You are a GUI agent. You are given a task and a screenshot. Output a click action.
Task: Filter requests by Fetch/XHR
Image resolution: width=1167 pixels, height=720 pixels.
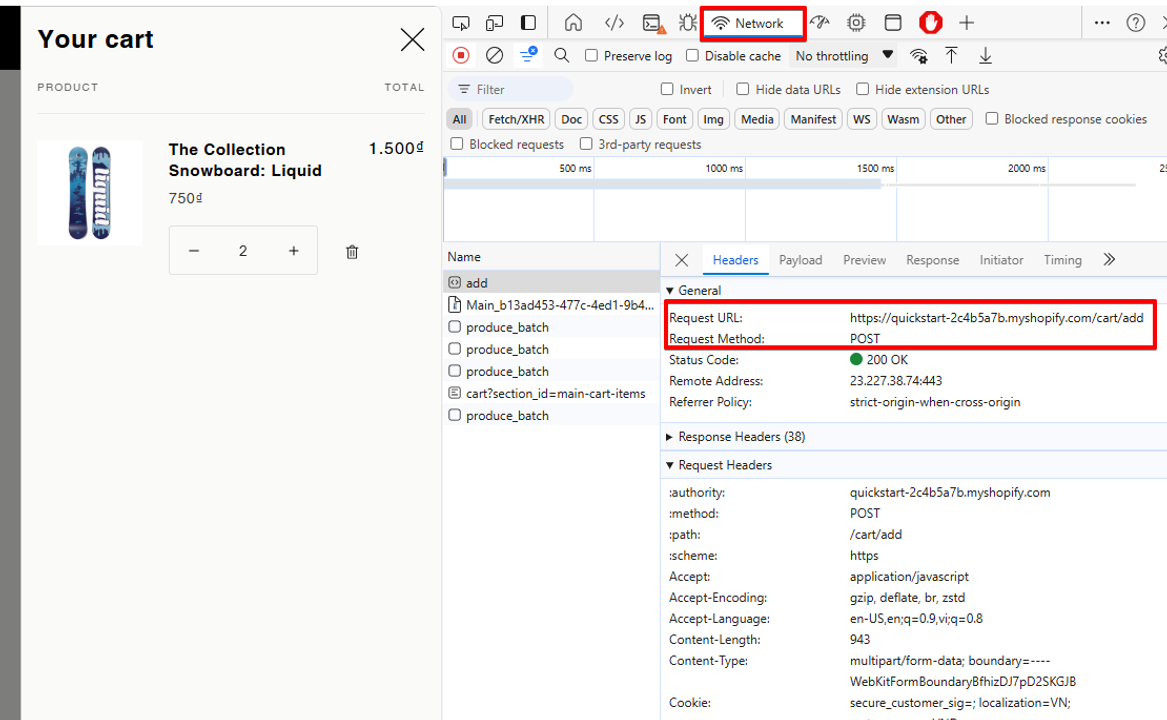pyautogui.click(x=516, y=119)
